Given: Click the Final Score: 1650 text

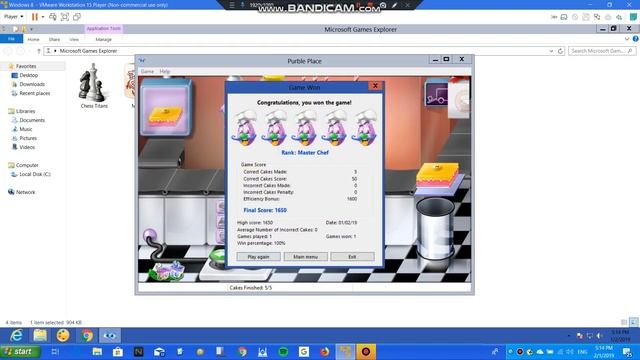Looking at the screenshot, I should pos(265,210).
